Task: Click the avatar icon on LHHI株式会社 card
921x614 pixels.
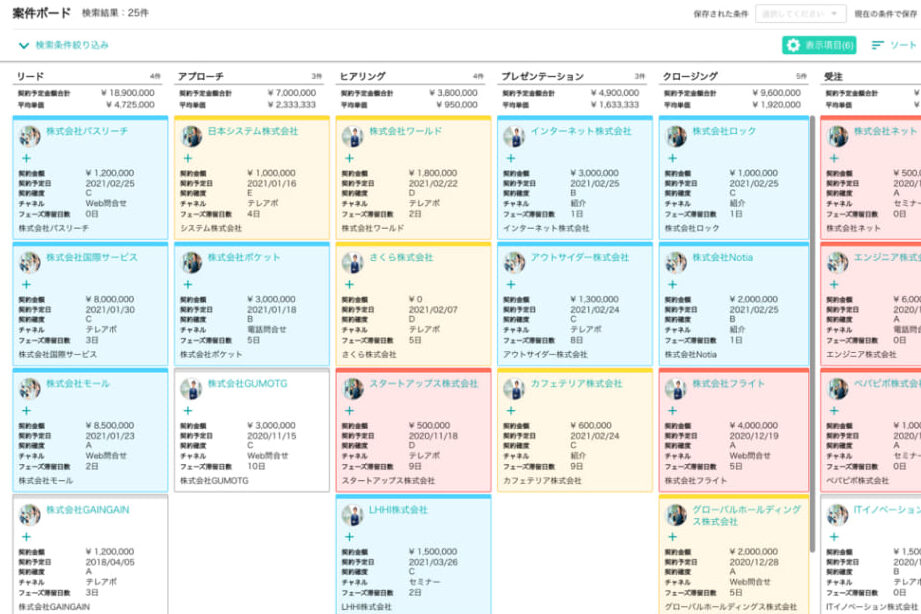Action: click(352, 514)
